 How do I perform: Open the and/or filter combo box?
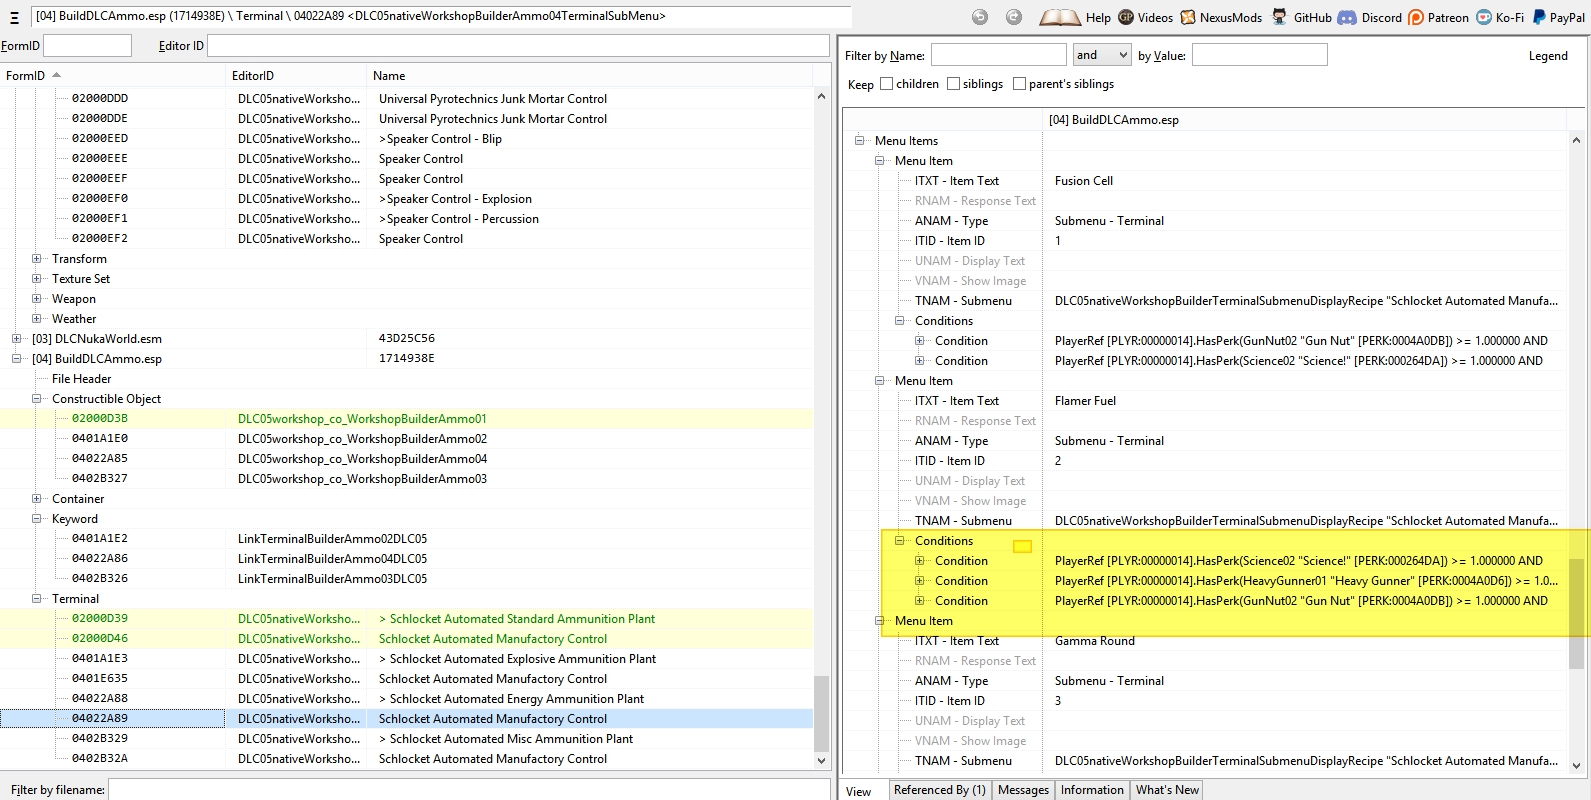(1101, 55)
